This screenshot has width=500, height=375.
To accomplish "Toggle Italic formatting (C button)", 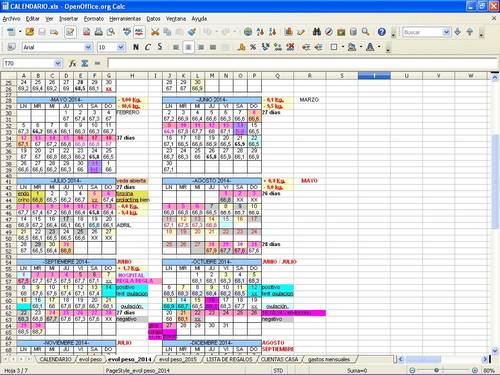I will tap(148, 47).
